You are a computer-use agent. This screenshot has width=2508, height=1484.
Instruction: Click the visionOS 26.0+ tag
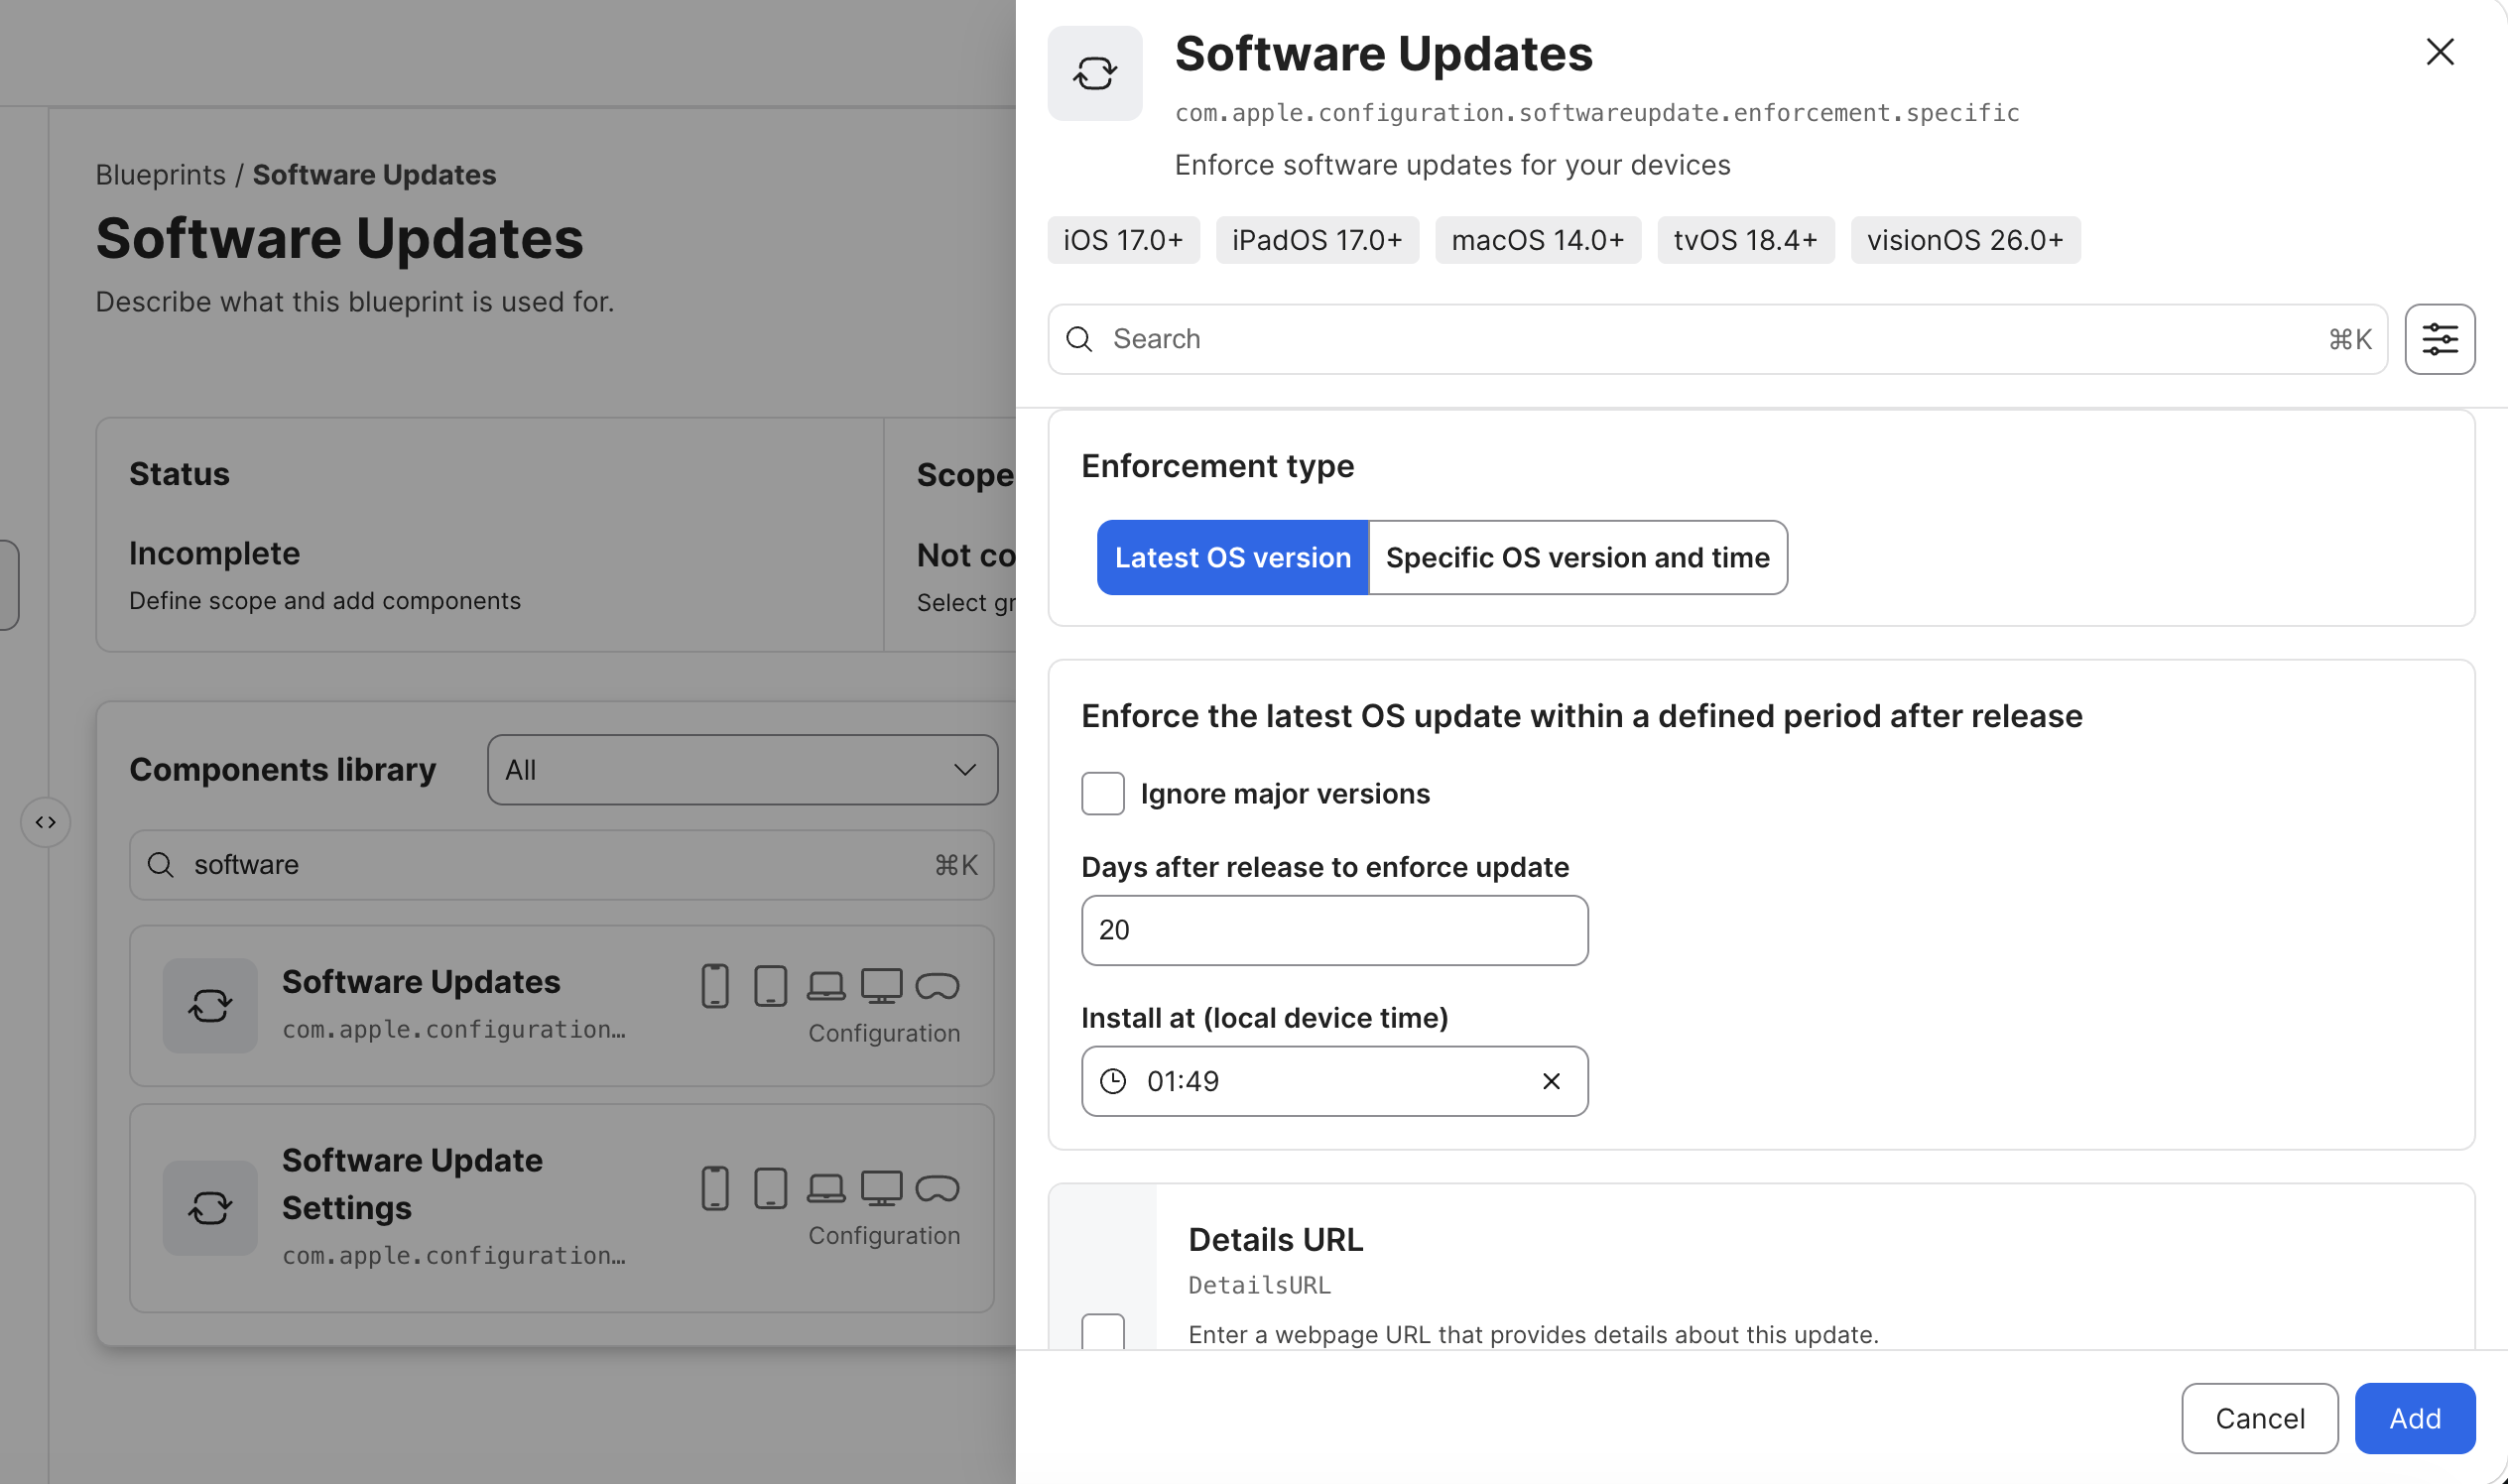point(1965,240)
